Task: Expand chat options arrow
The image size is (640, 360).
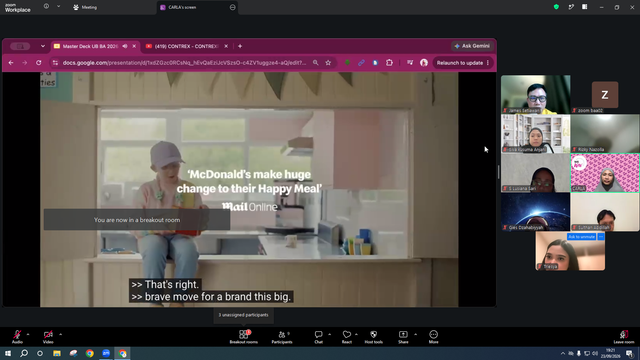Action: coord(329,334)
